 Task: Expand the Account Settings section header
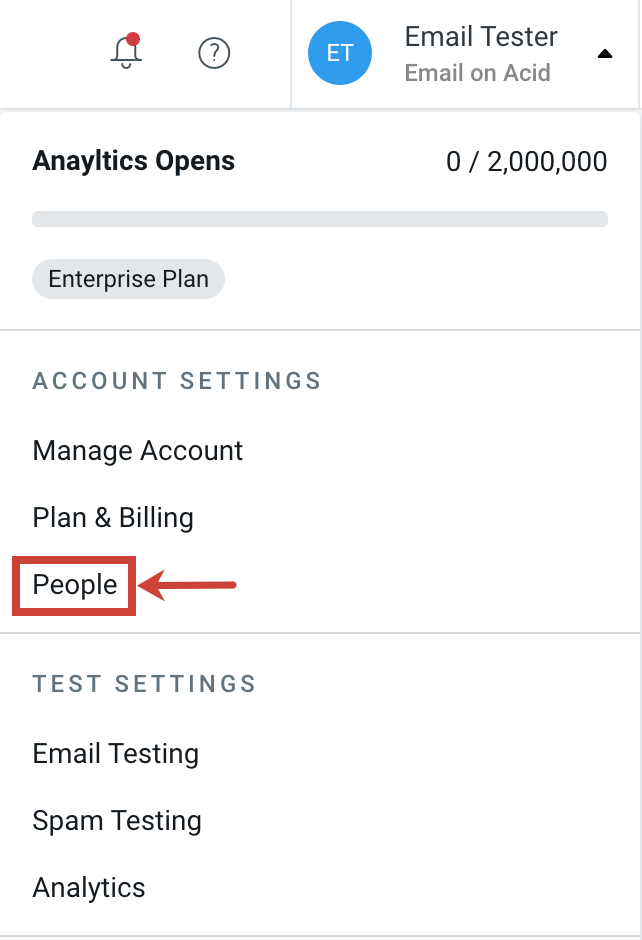pos(177,381)
